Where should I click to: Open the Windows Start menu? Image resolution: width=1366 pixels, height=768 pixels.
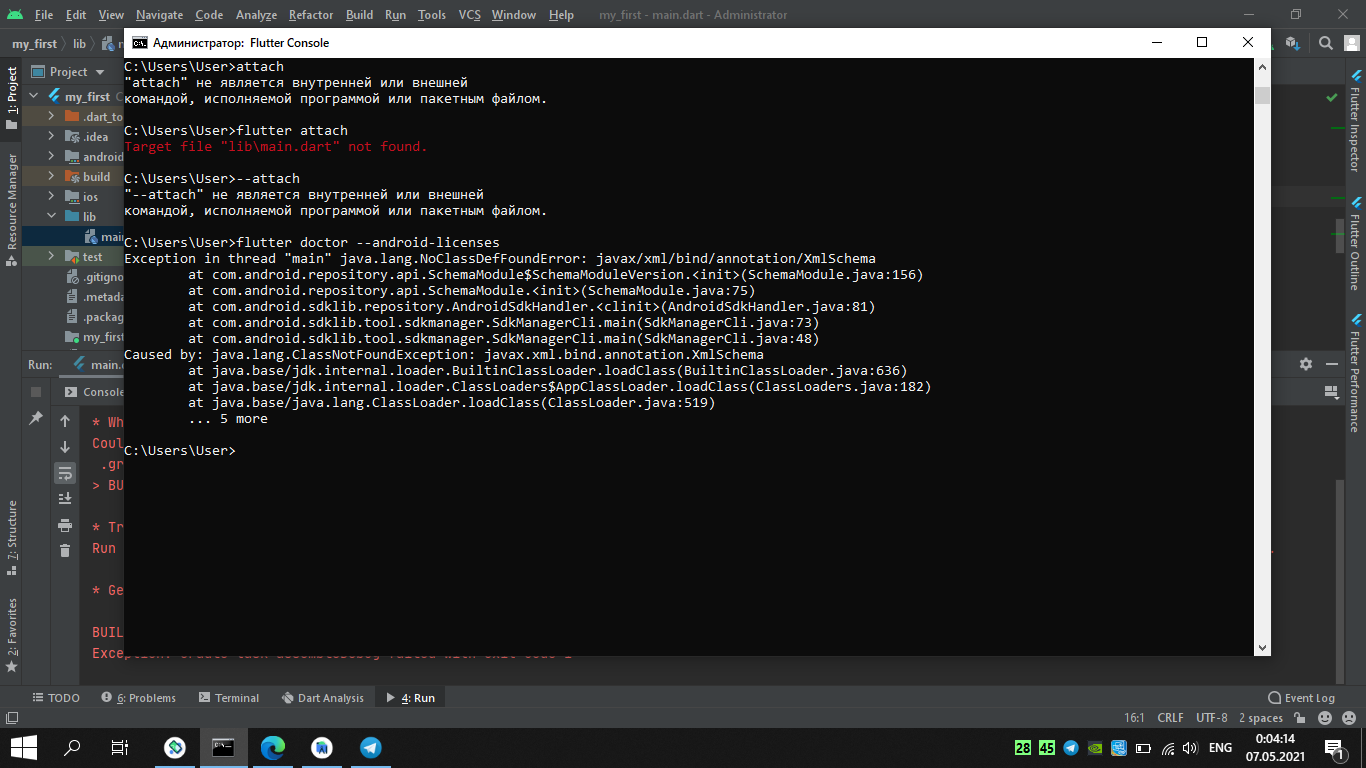coord(23,747)
